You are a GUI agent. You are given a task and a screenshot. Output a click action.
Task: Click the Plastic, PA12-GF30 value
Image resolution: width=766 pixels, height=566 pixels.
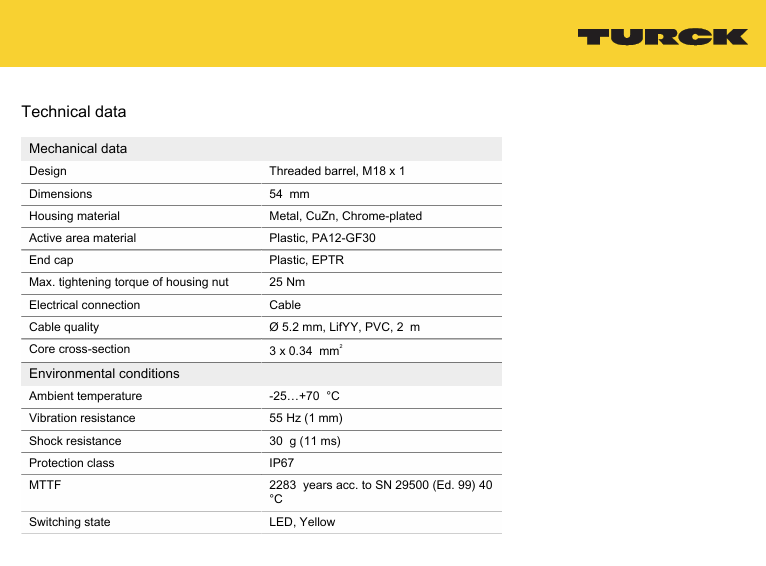[x=322, y=238]
